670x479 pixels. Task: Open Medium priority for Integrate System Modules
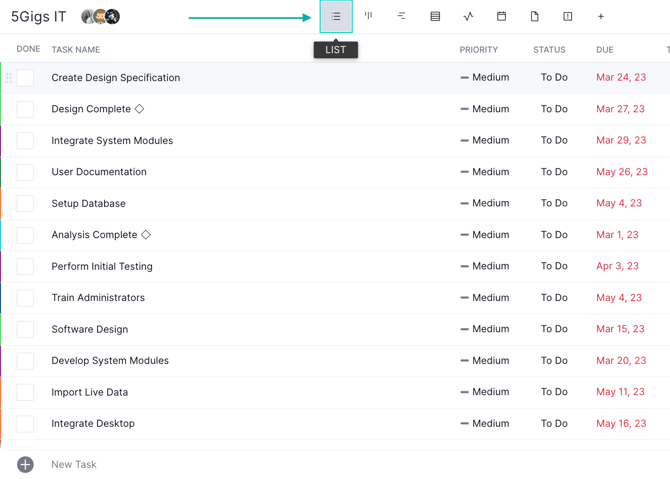coord(485,140)
